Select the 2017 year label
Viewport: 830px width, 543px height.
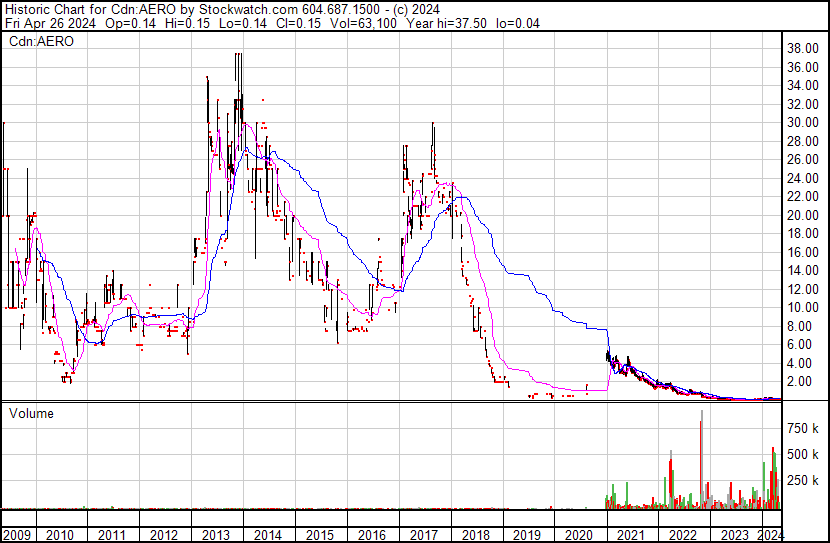click(423, 535)
